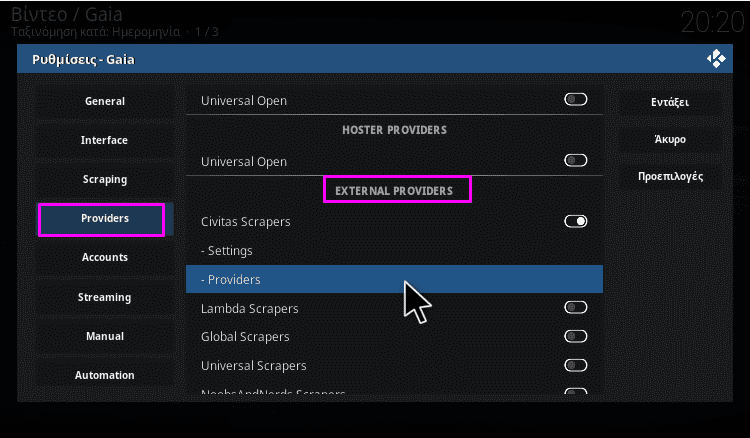Viewport: 750px width, 438px height.
Task: Enable the Global Scrapers toggle
Action: point(575,337)
